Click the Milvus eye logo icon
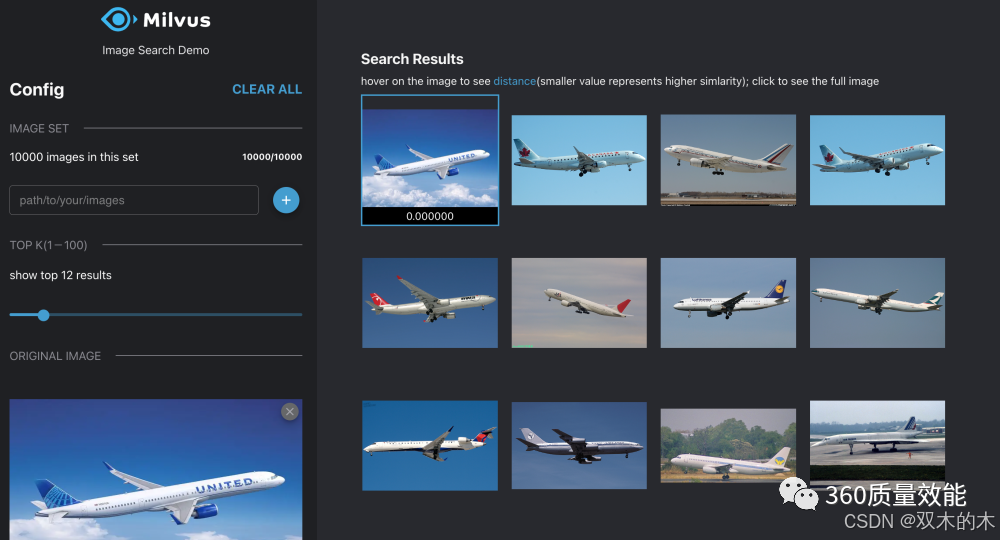The height and width of the screenshot is (540, 1000). 119,19
